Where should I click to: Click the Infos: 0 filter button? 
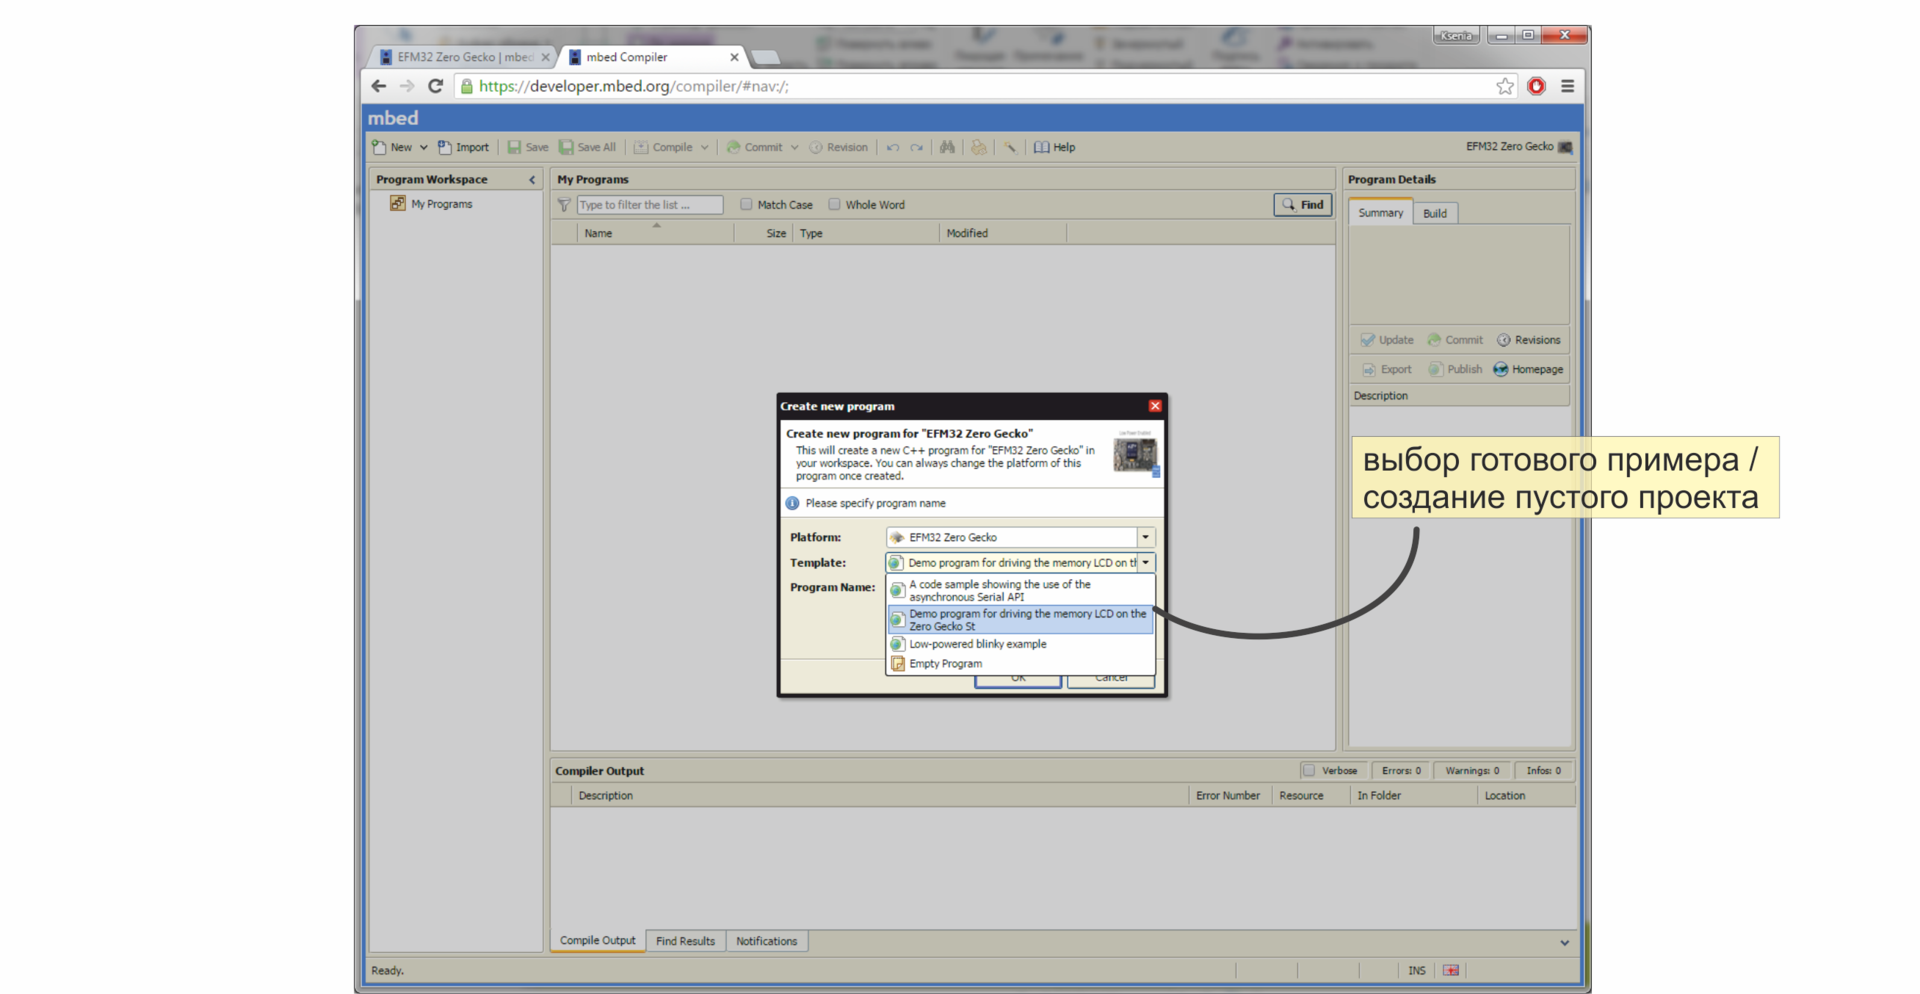coord(1543,771)
